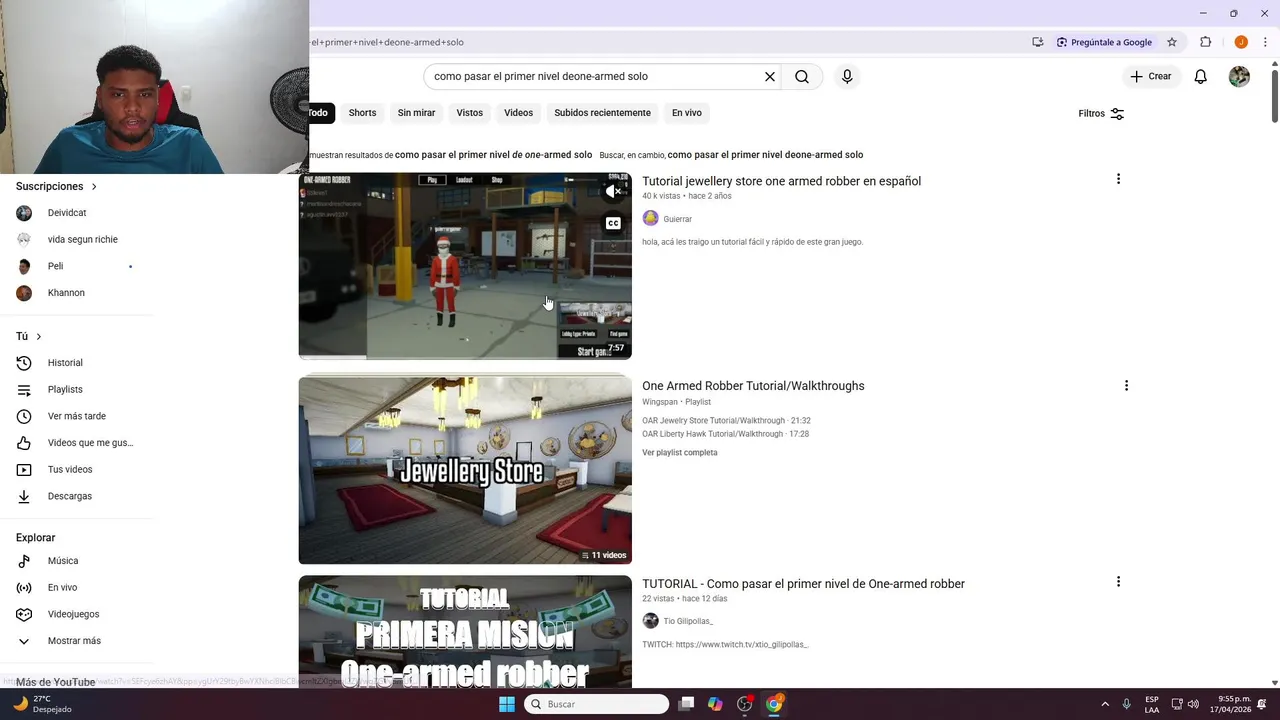This screenshot has height=720, width=1280.
Task: Unmute the preview on the first video thumbnail
Action: [x=613, y=190]
